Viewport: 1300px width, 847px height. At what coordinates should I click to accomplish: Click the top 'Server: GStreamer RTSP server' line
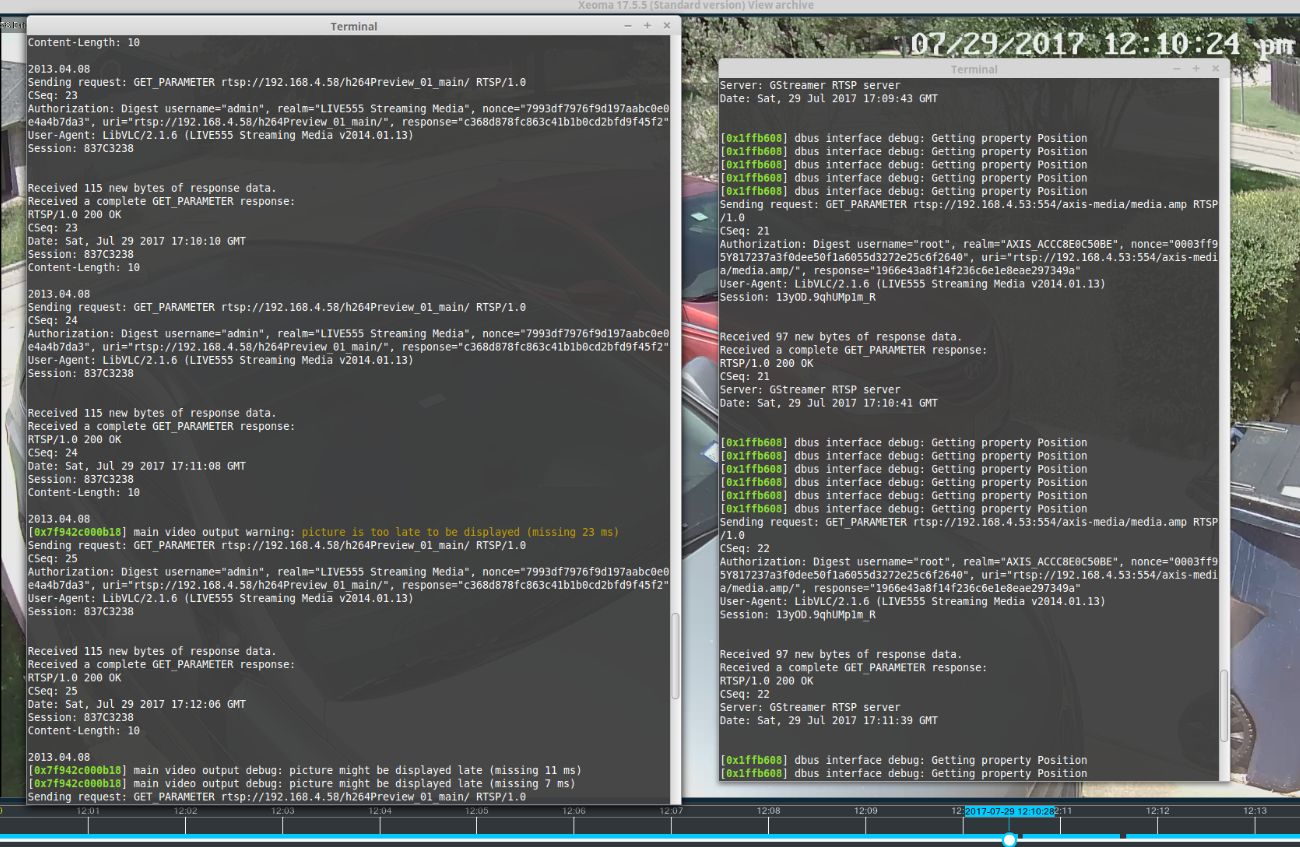point(810,86)
